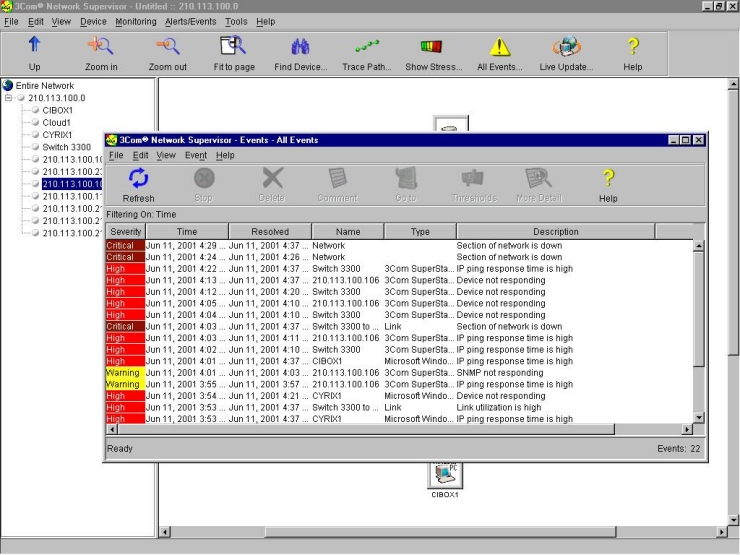Sort events by Severity column header
This screenshot has height=555, width=740.
[125, 232]
